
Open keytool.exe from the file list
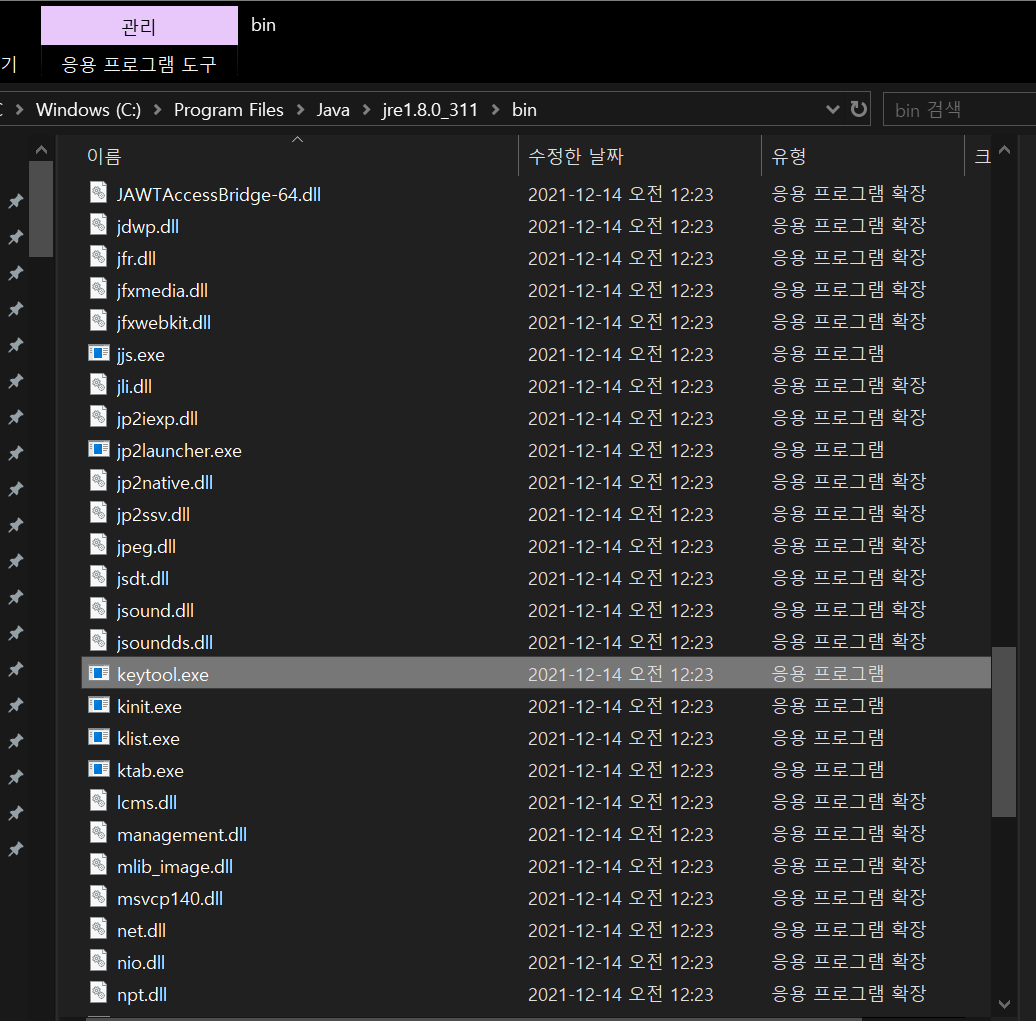click(x=162, y=674)
